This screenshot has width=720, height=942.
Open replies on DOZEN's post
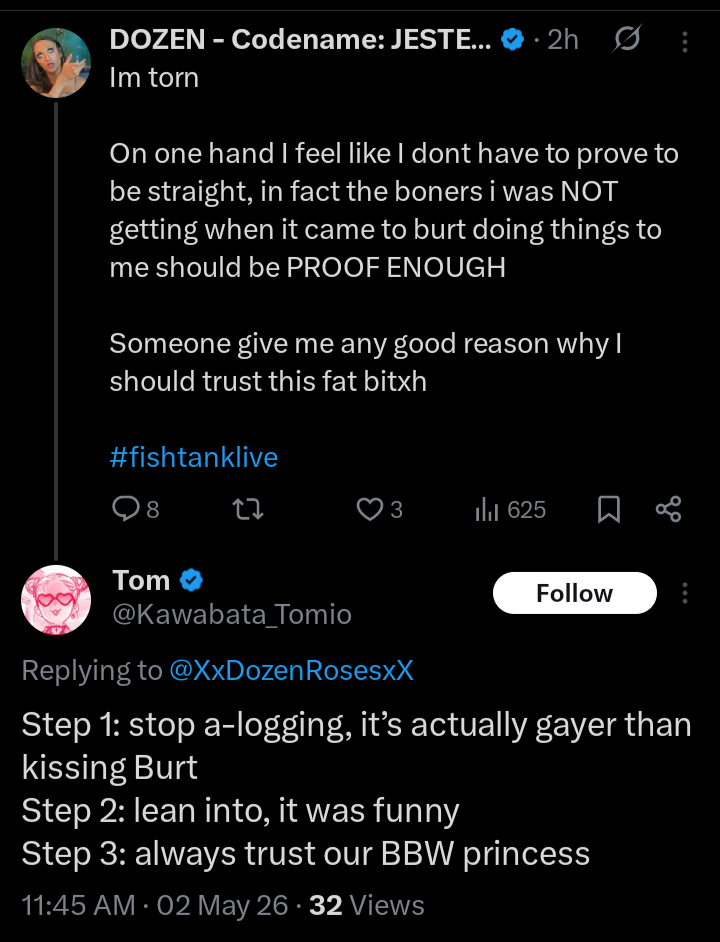coord(136,509)
